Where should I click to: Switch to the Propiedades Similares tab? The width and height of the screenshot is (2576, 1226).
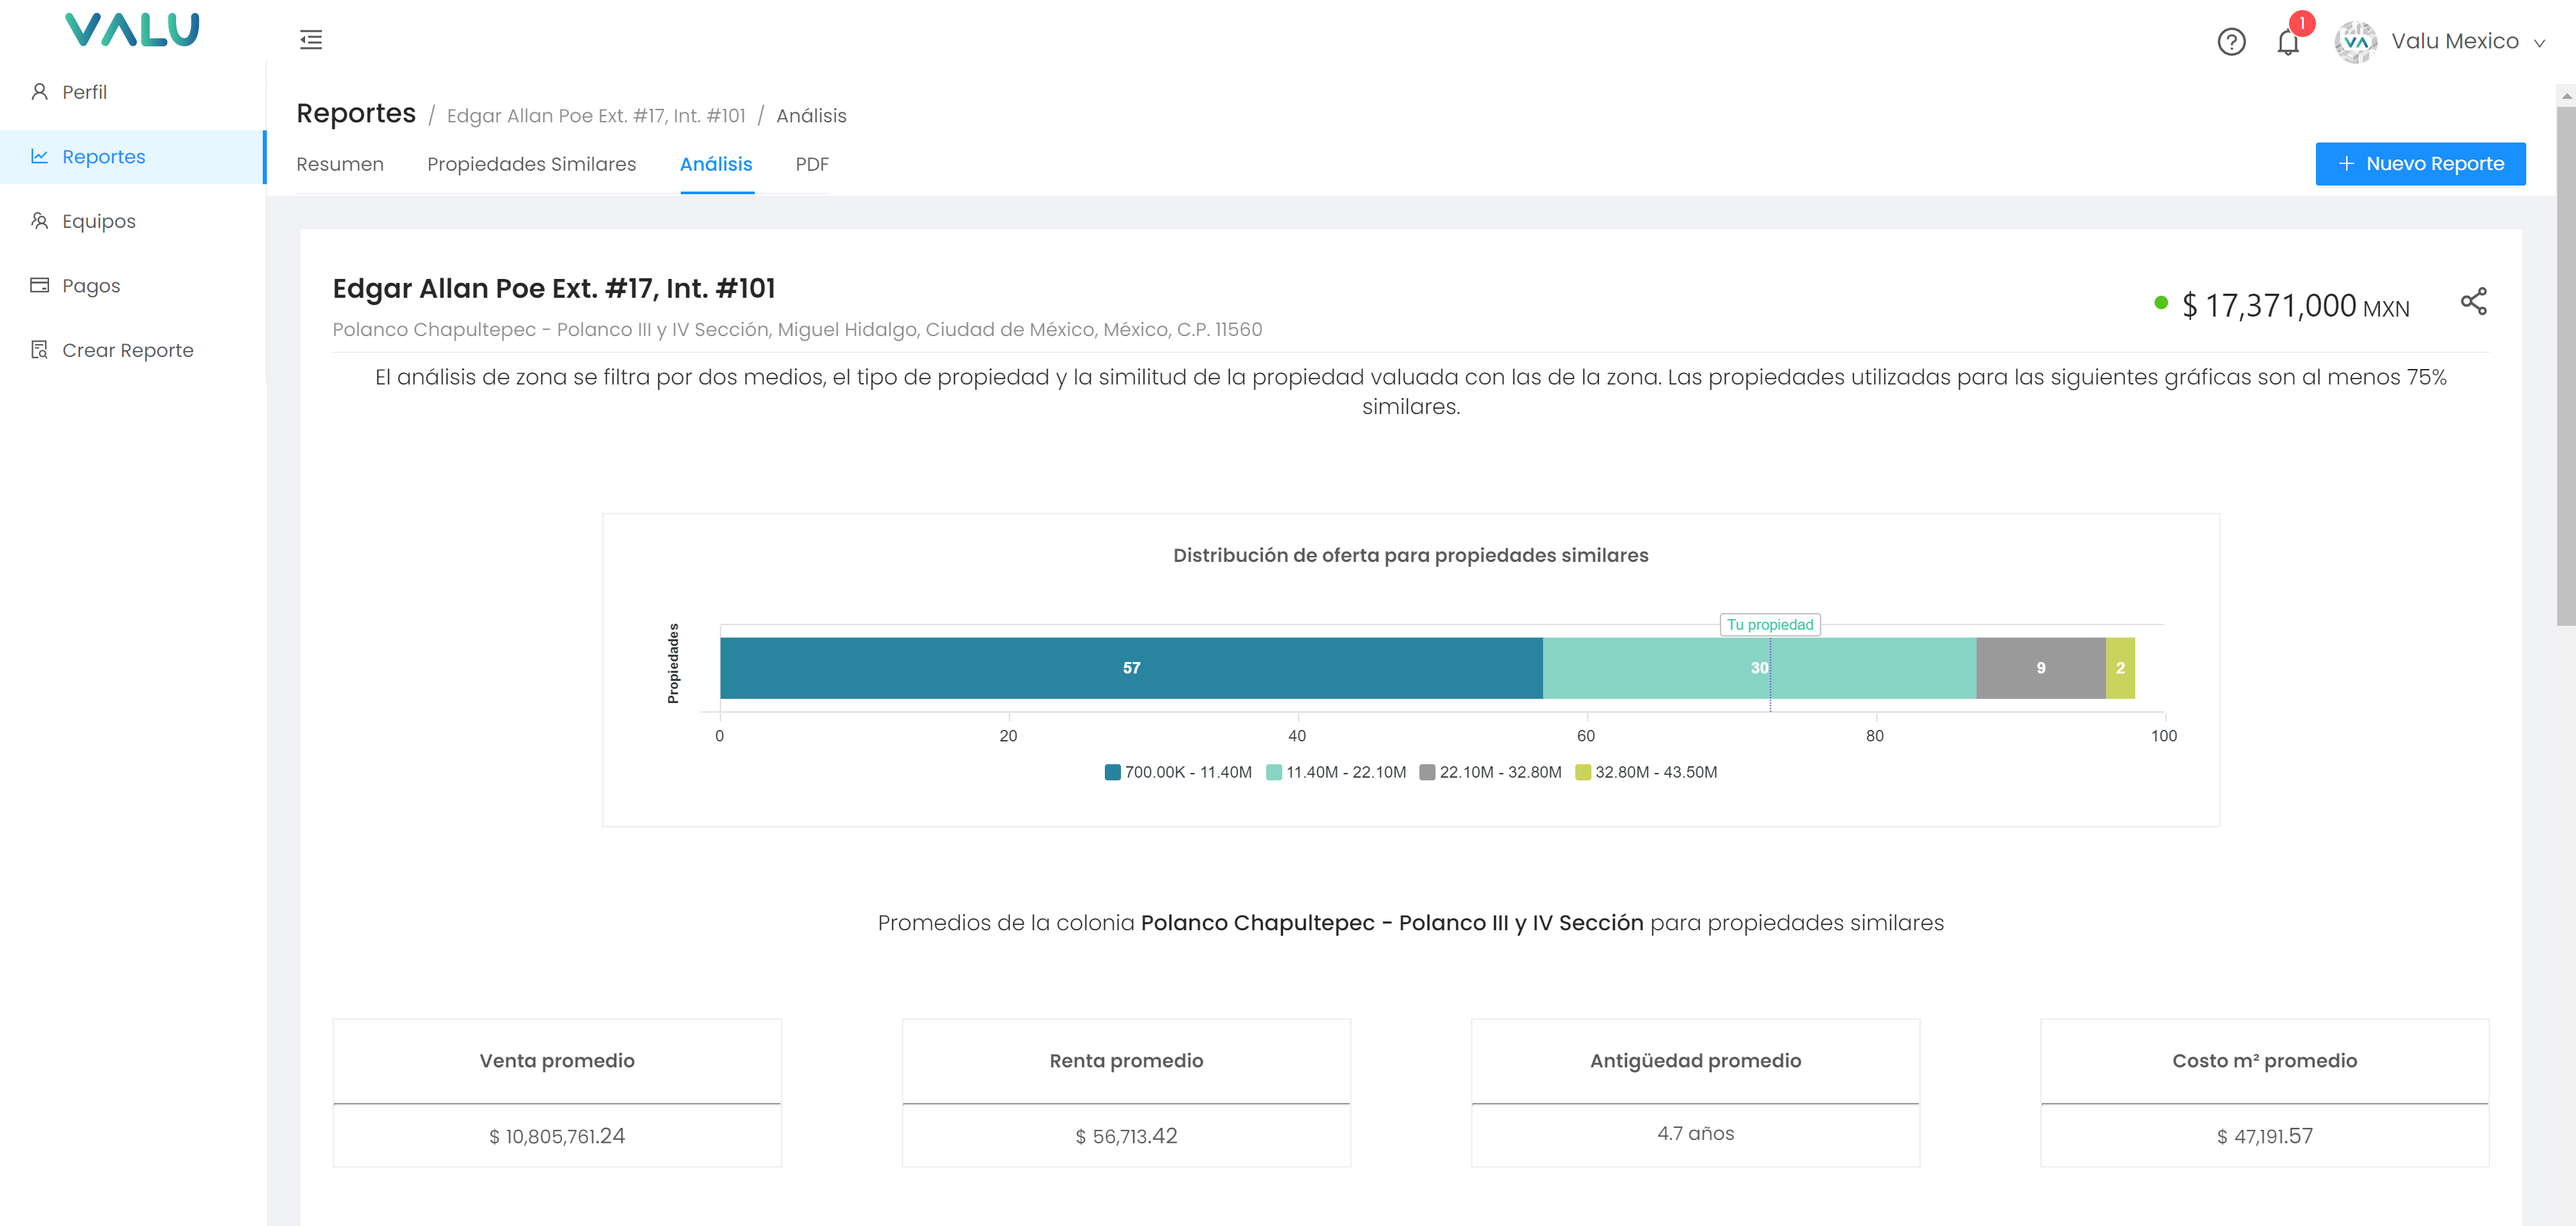tap(531, 164)
